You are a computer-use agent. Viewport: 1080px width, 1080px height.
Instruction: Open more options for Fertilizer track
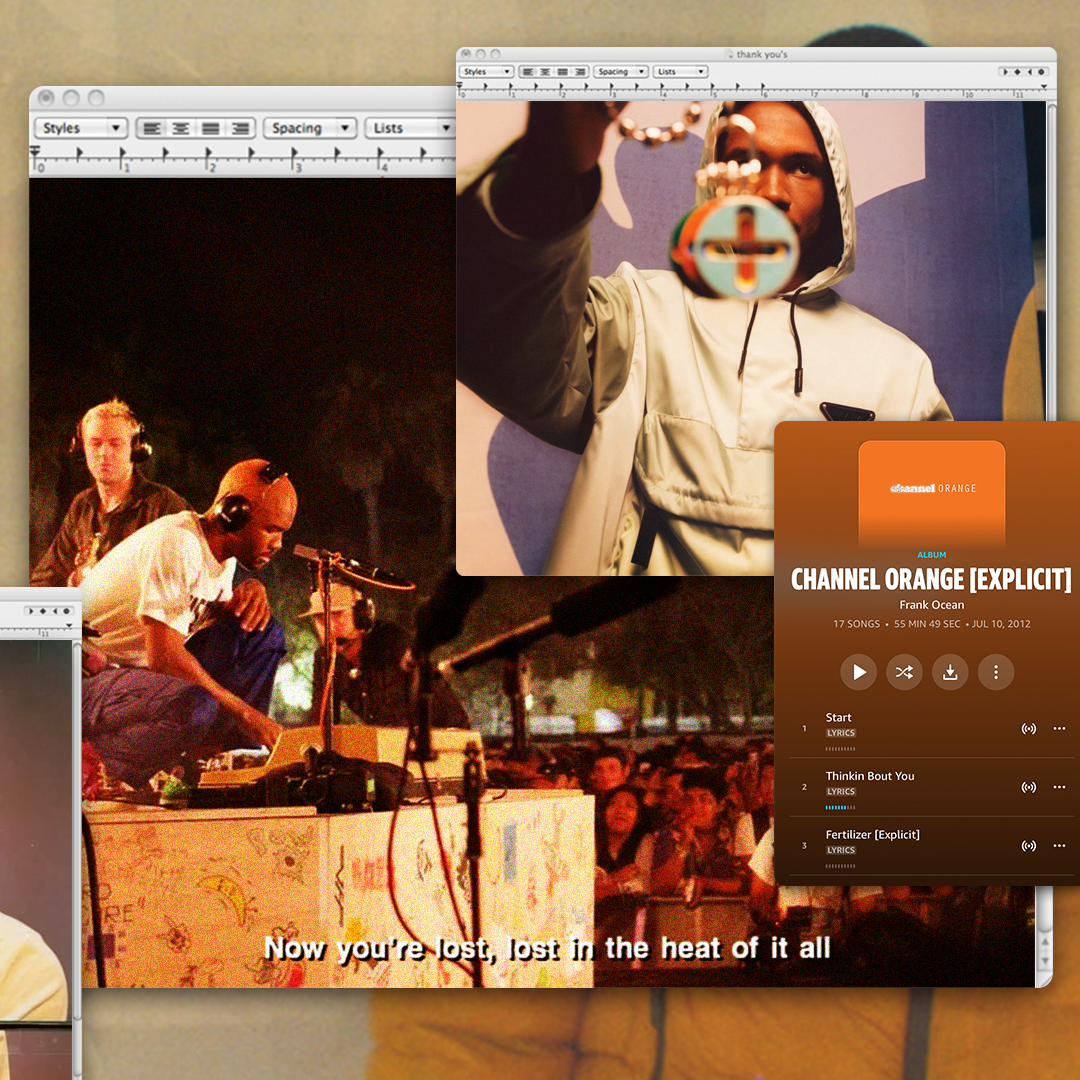tap(1059, 845)
